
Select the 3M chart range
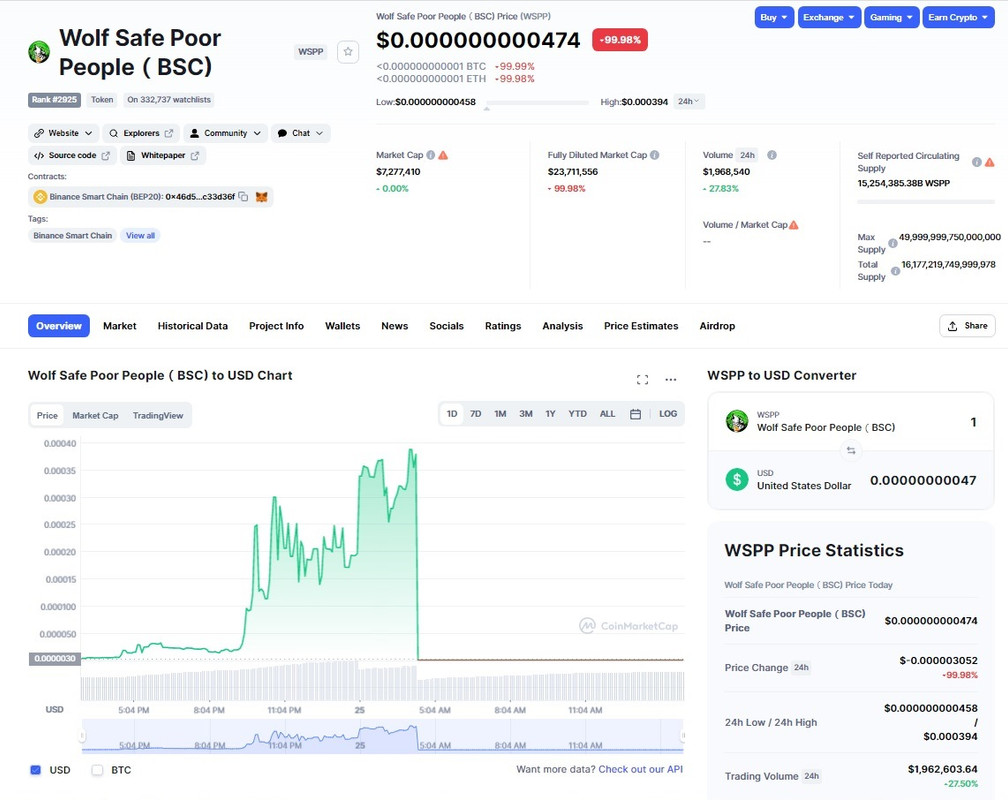click(526, 414)
